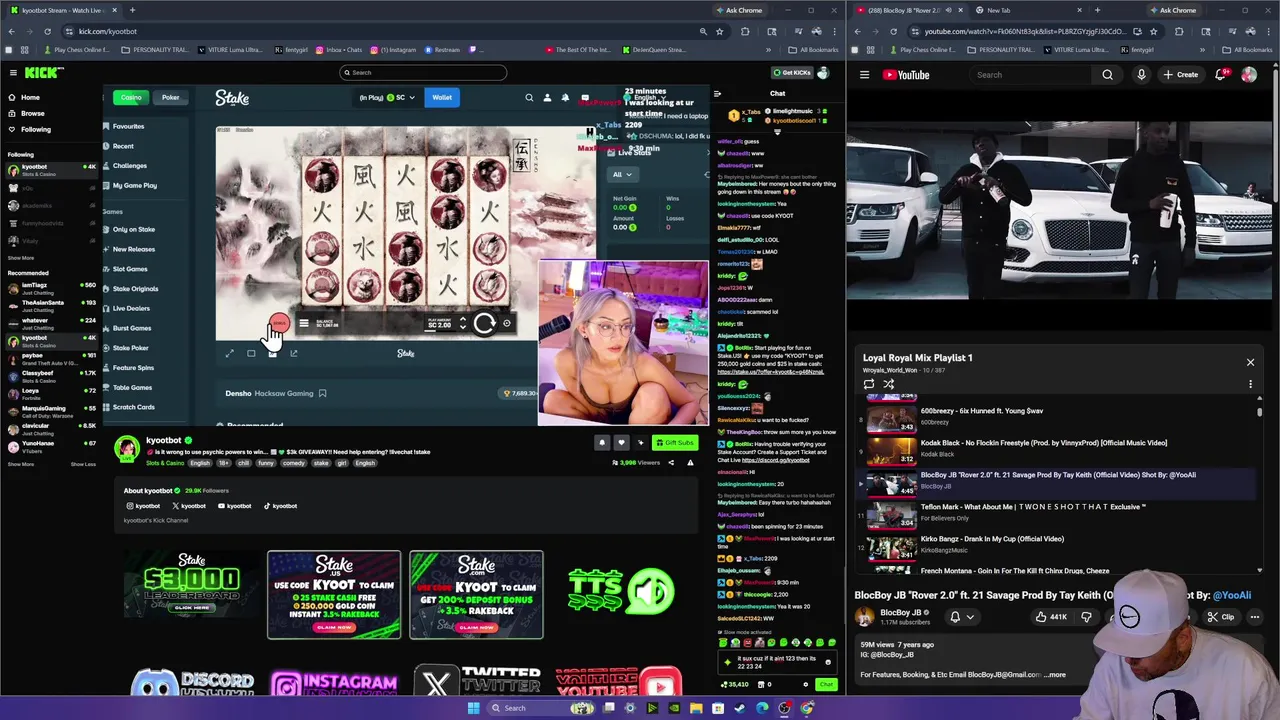Click the YouTube search box
Screen dimensions: 1280x720
pyautogui.click(x=1030, y=75)
